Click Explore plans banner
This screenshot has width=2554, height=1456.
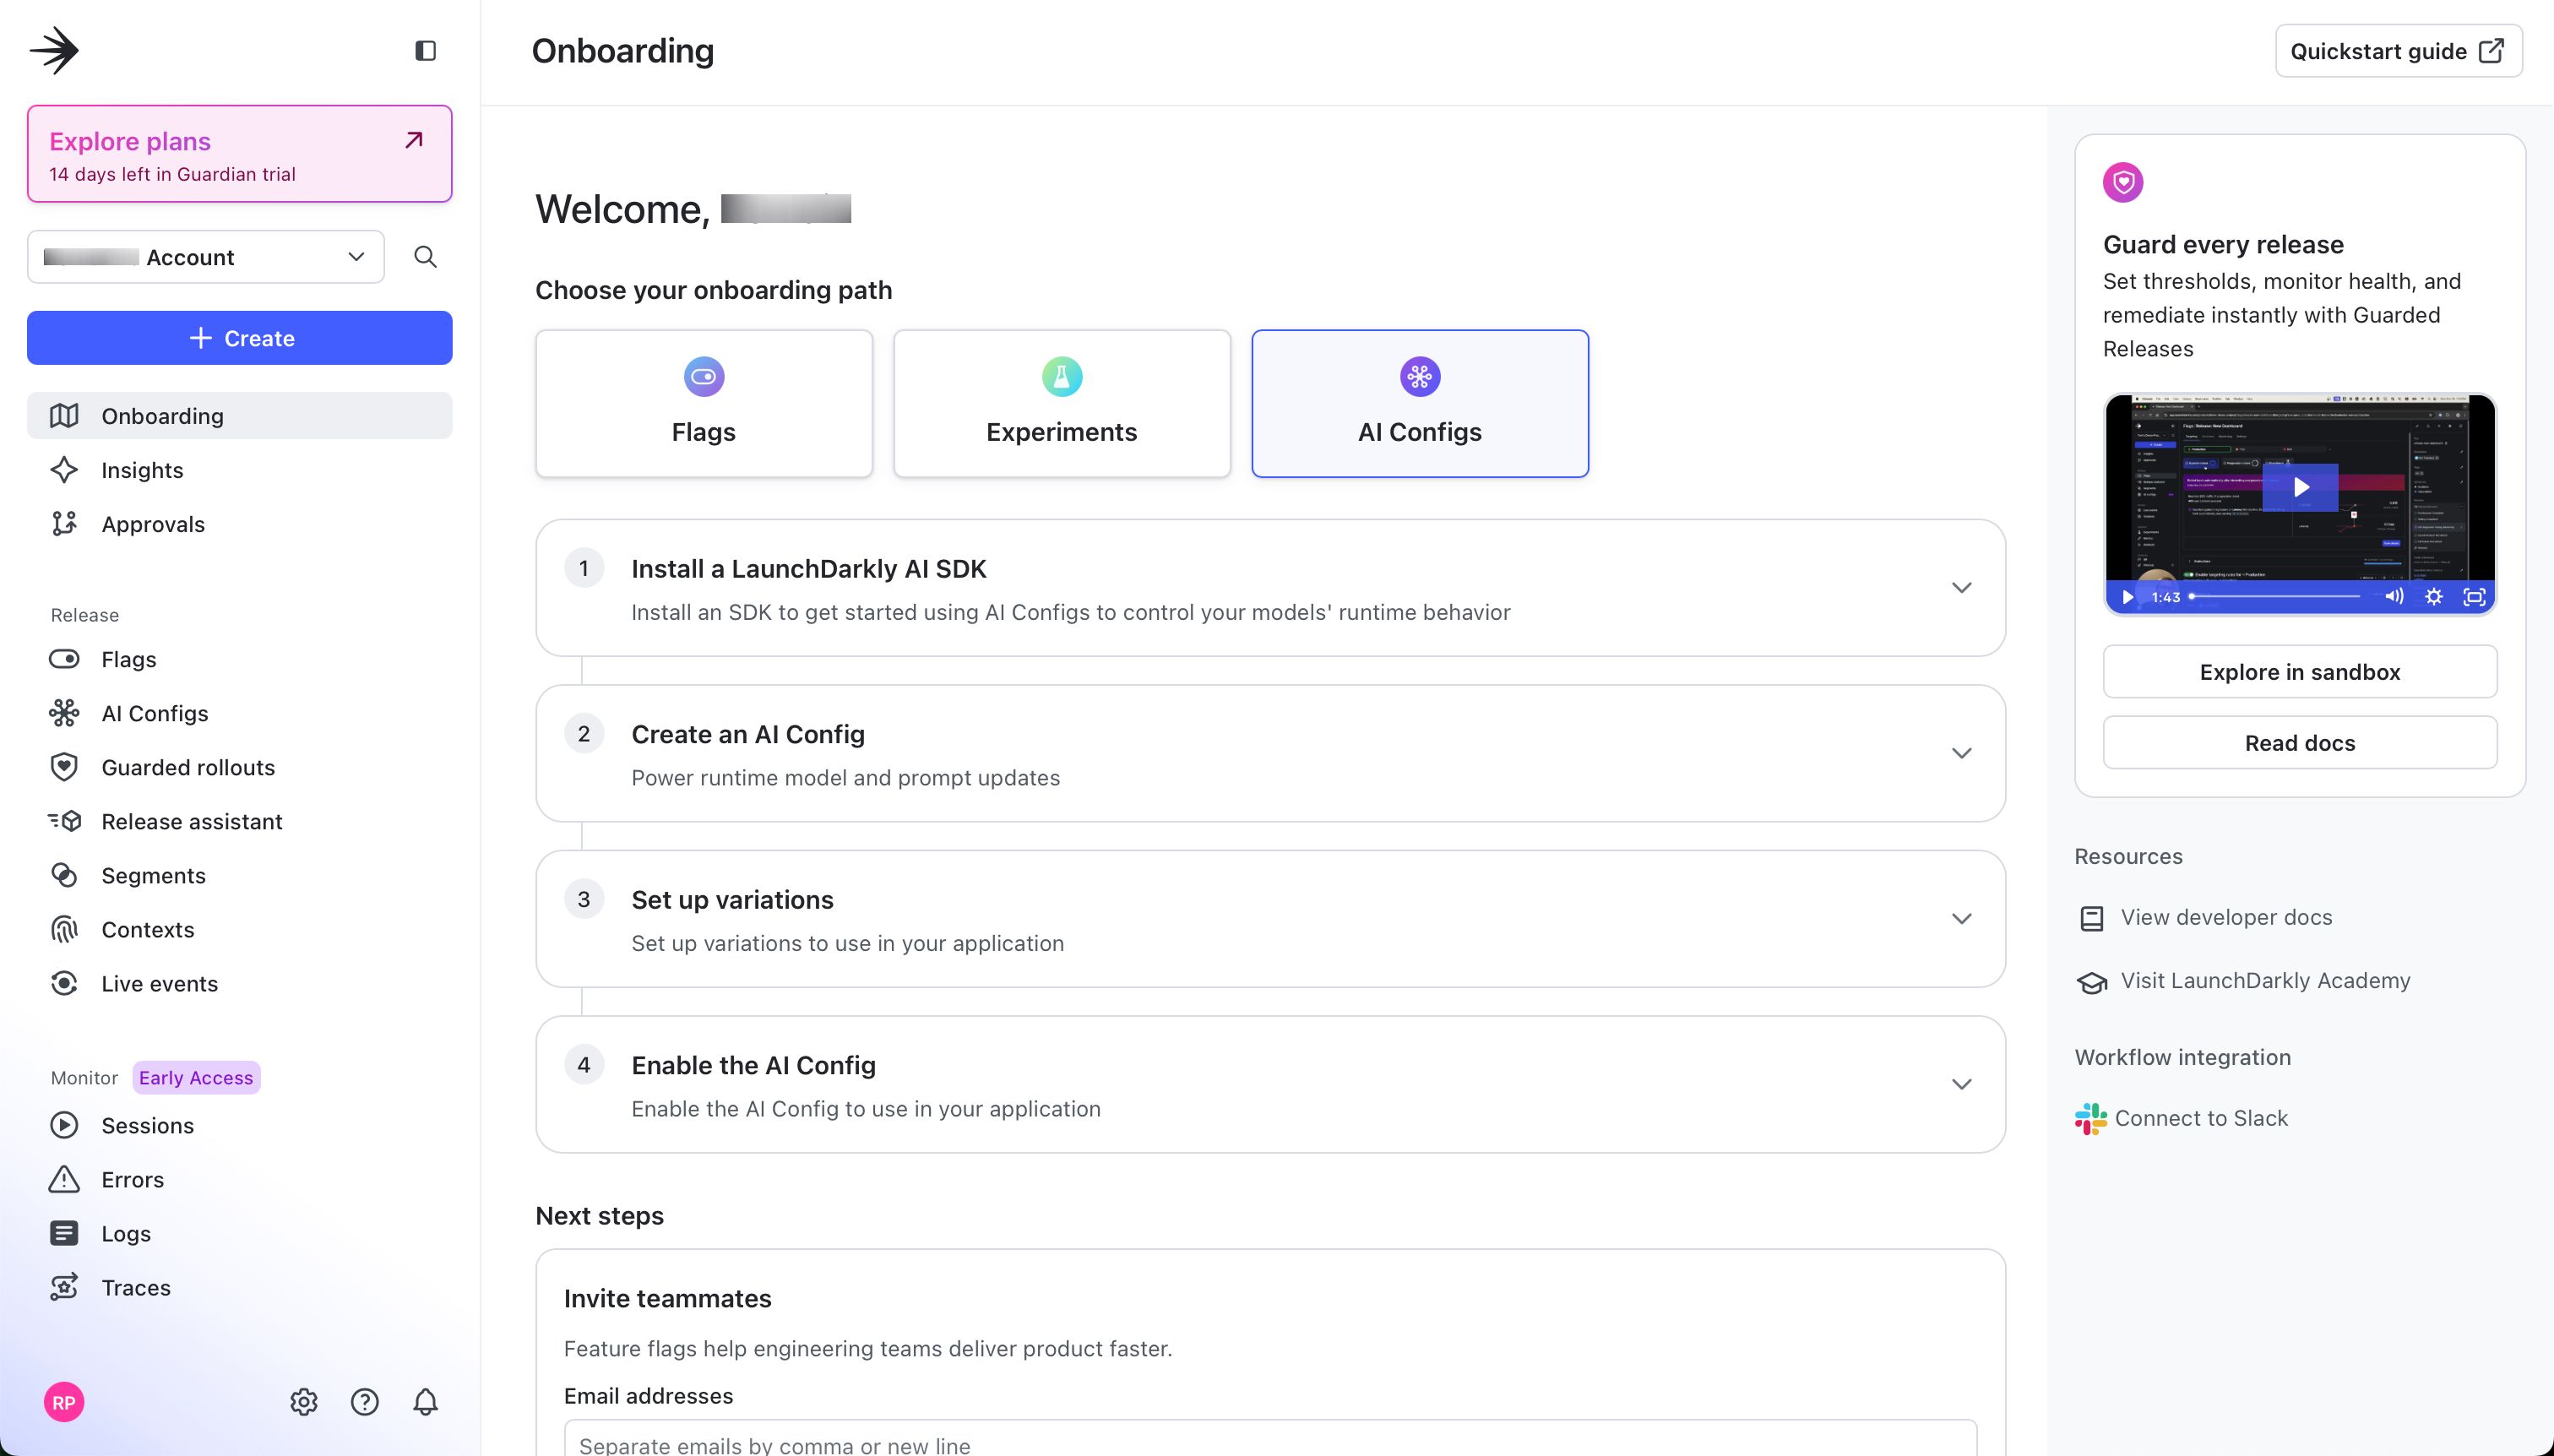240,154
